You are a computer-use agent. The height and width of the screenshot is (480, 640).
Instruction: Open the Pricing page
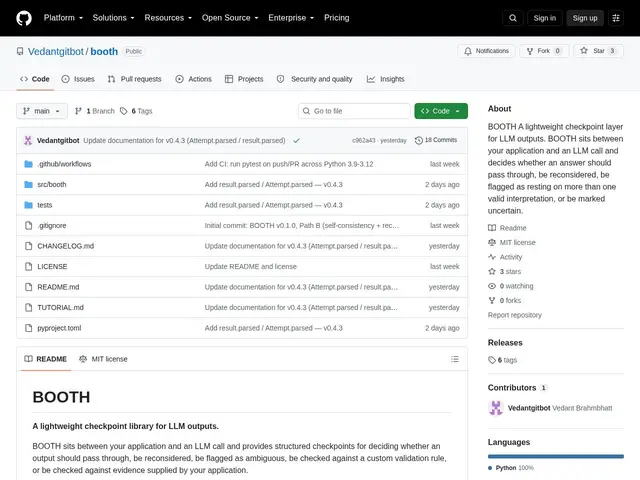click(337, 18)
